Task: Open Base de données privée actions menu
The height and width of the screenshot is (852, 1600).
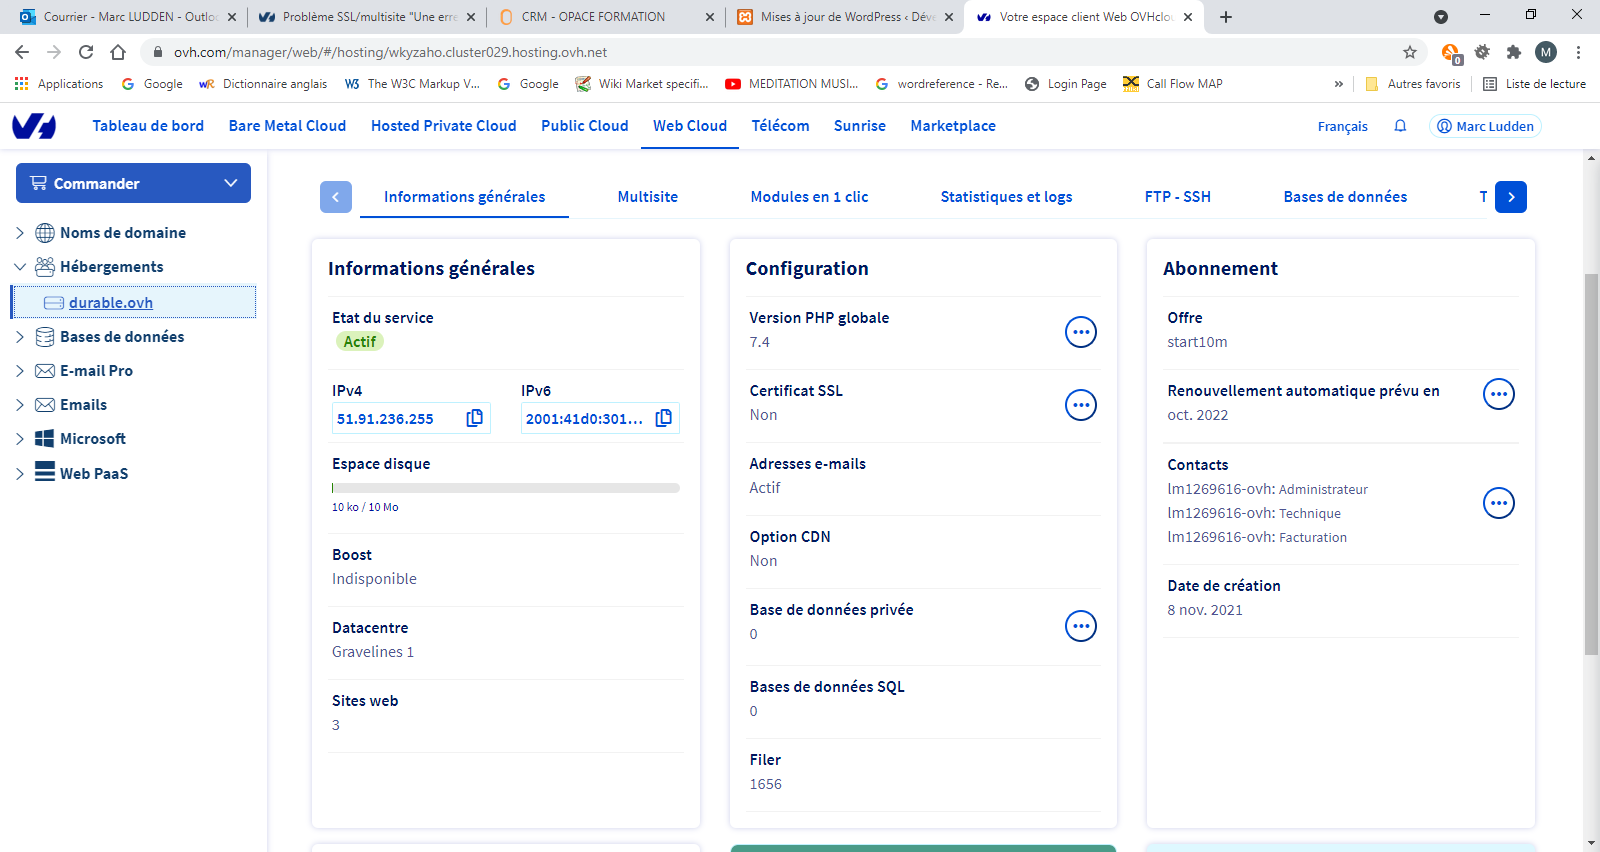Action: [1080, 626]
